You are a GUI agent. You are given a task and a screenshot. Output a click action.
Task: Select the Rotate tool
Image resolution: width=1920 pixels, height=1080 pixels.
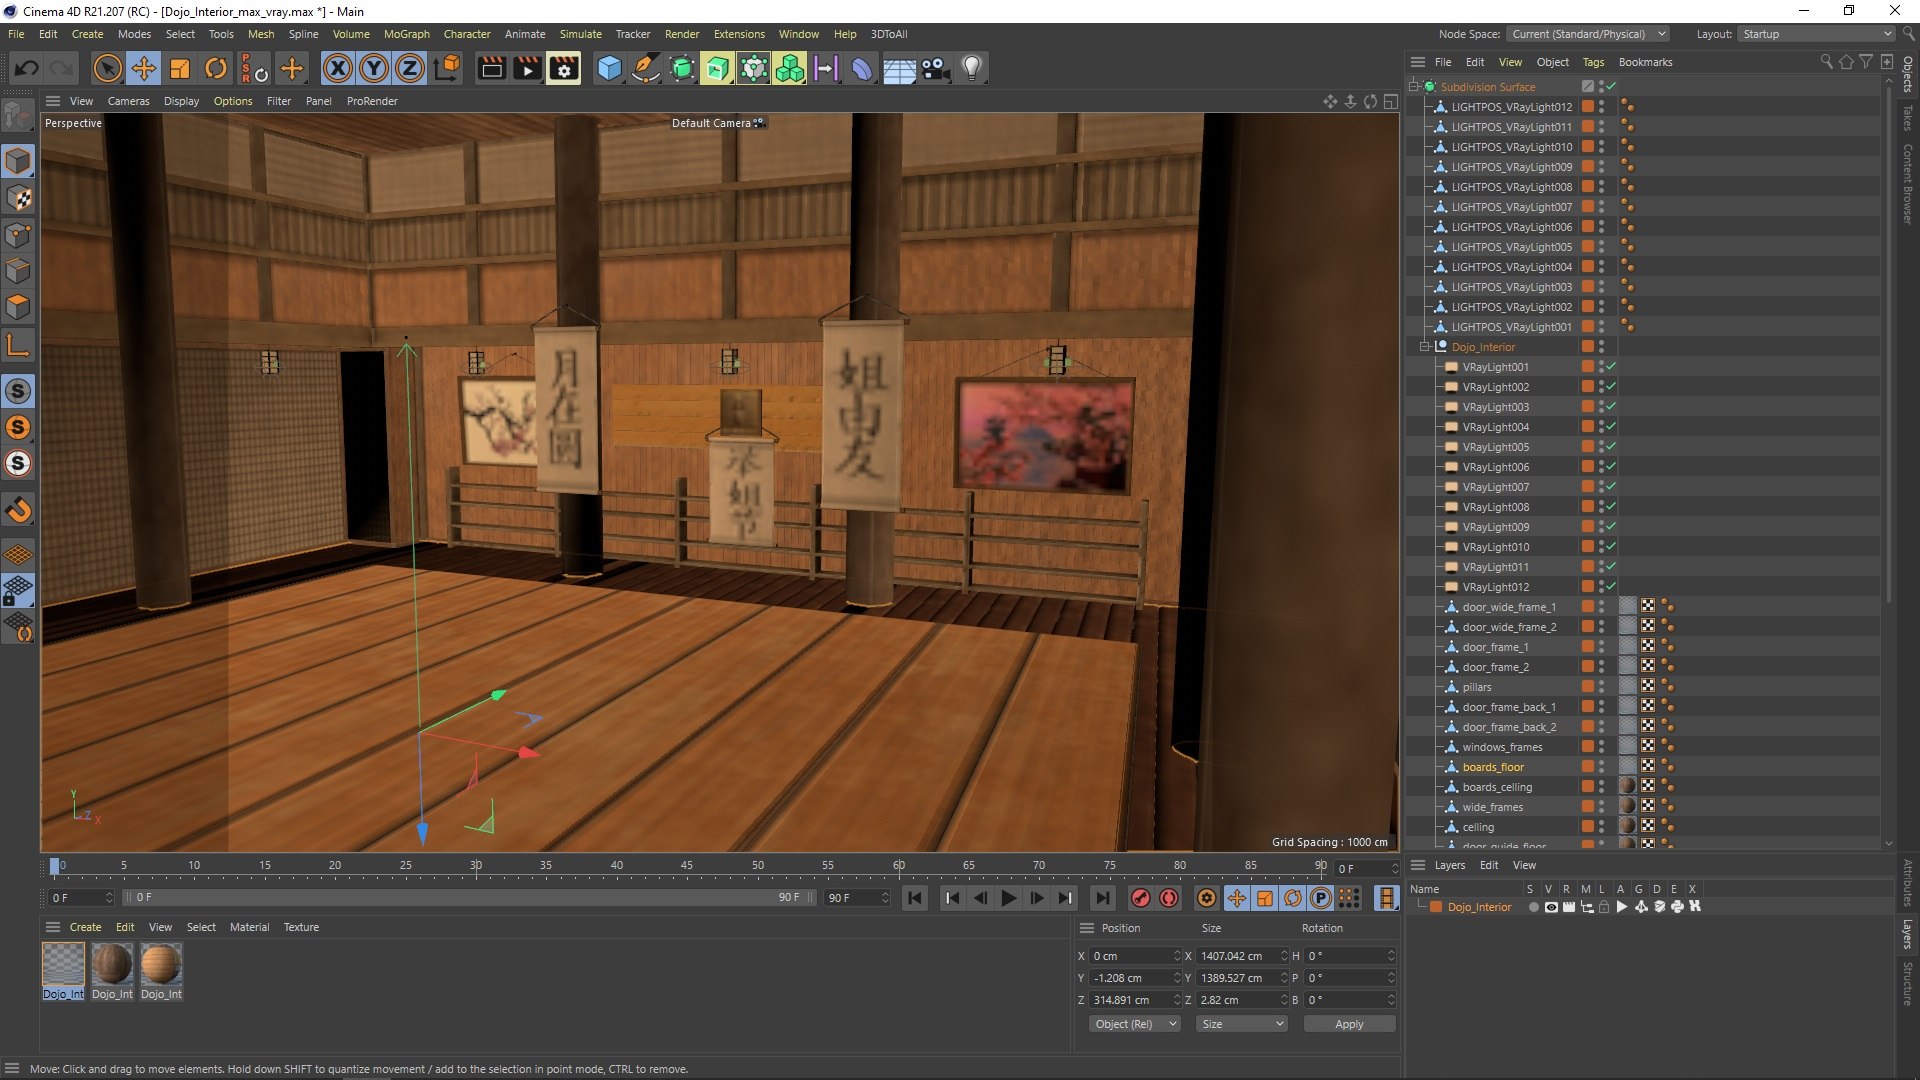pyautogui.click(x=216, y=68)
